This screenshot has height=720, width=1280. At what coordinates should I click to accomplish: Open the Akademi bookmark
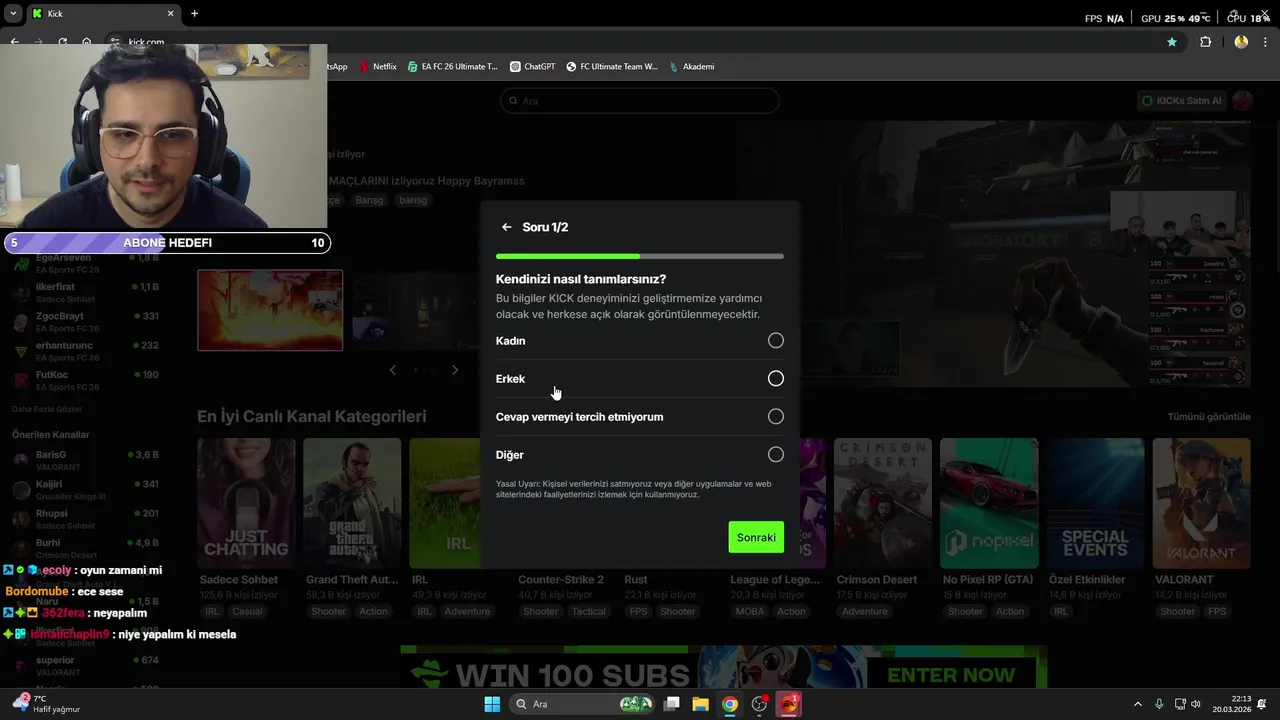[692, 67]
